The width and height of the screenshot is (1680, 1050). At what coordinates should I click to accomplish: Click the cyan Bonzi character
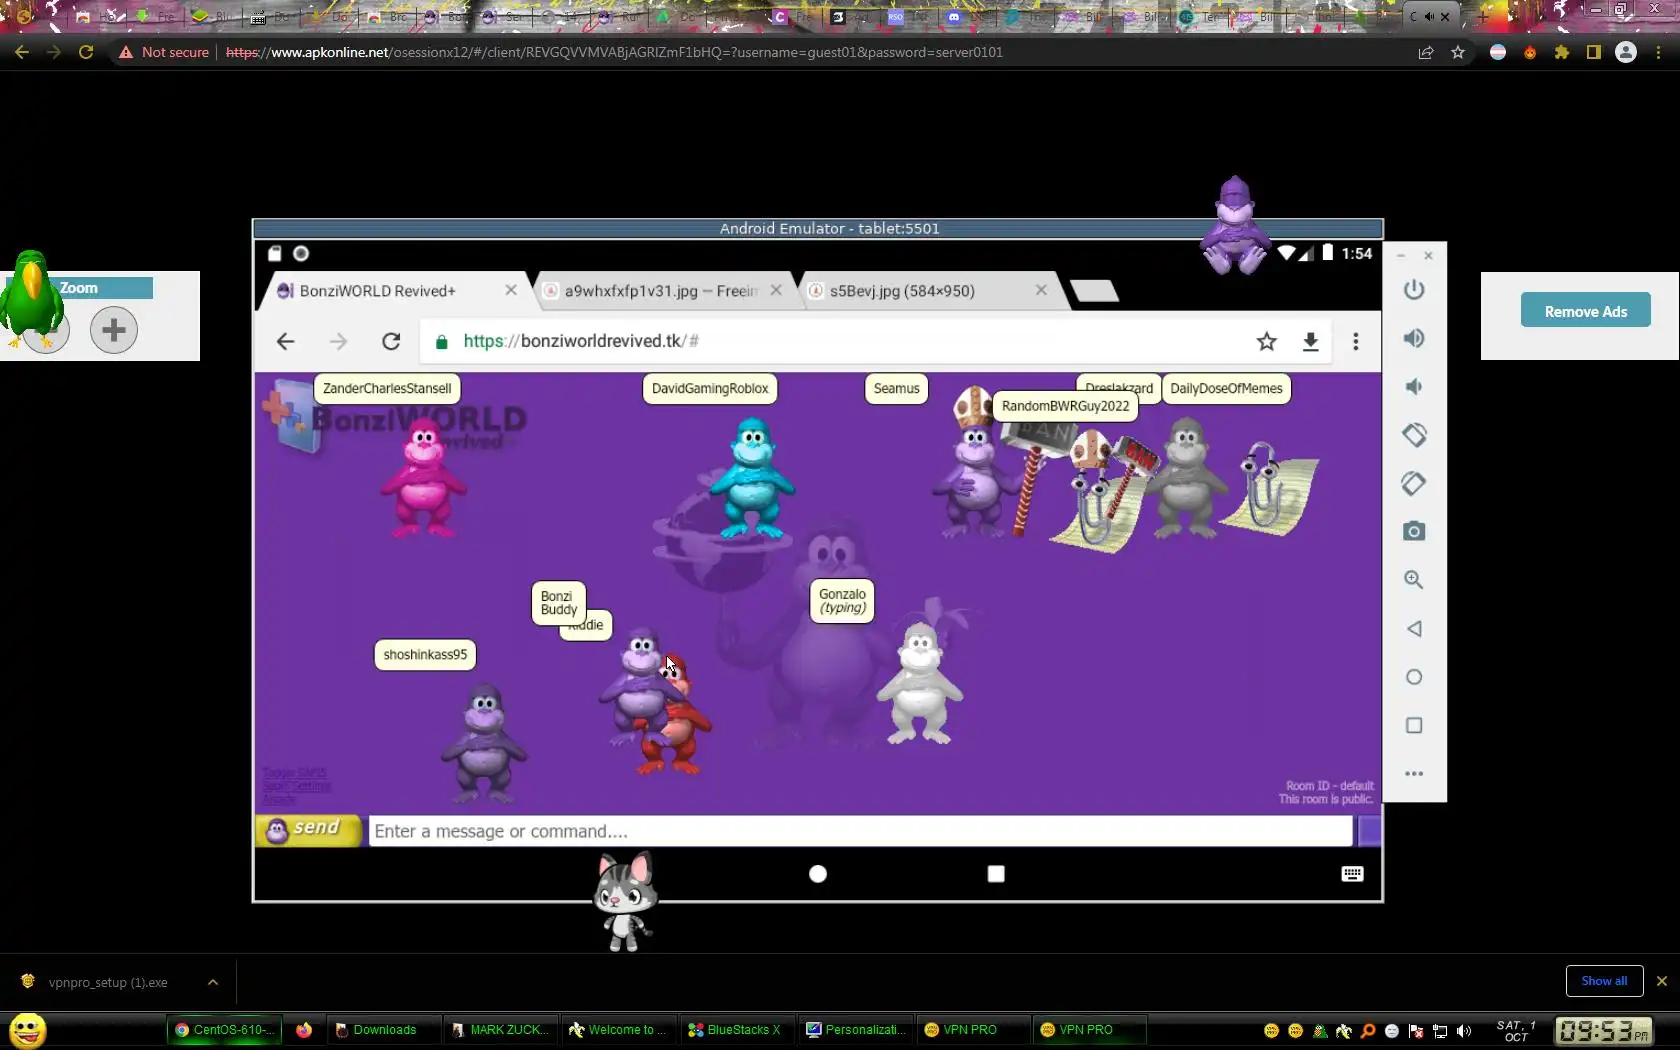[752, 478]
